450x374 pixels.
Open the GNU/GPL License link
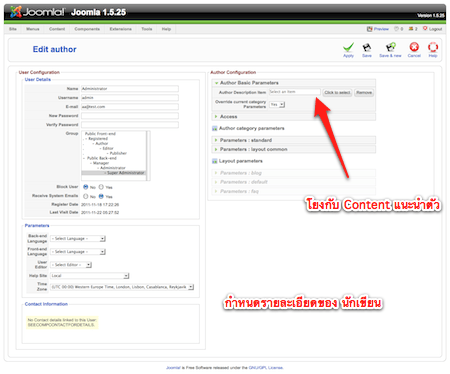click(266, 368)
